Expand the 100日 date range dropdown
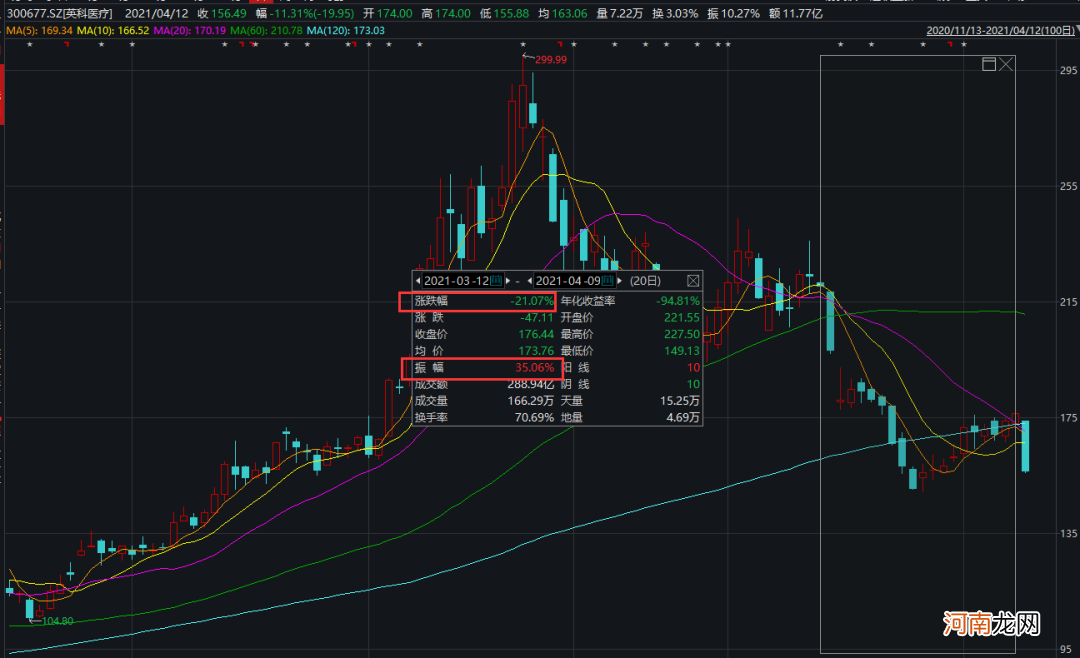 [x=1074, y=31]
